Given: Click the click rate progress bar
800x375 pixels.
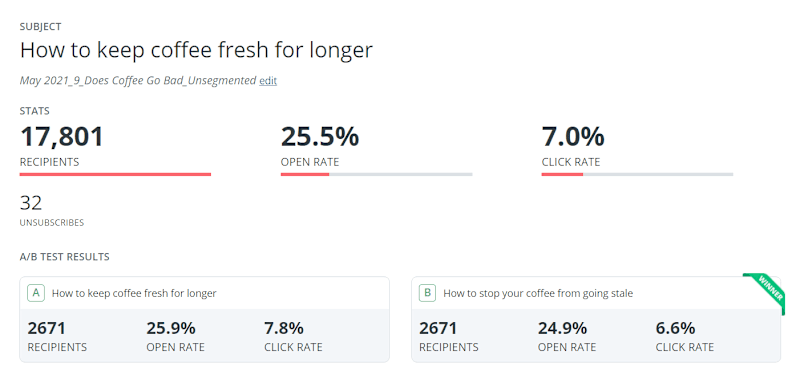Looking at the screenshot, I should click(637, 174).
